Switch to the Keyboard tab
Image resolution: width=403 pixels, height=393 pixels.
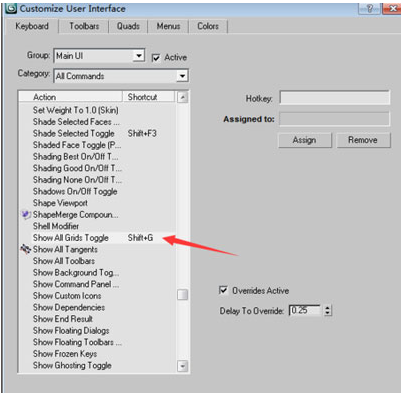point(32,26)
